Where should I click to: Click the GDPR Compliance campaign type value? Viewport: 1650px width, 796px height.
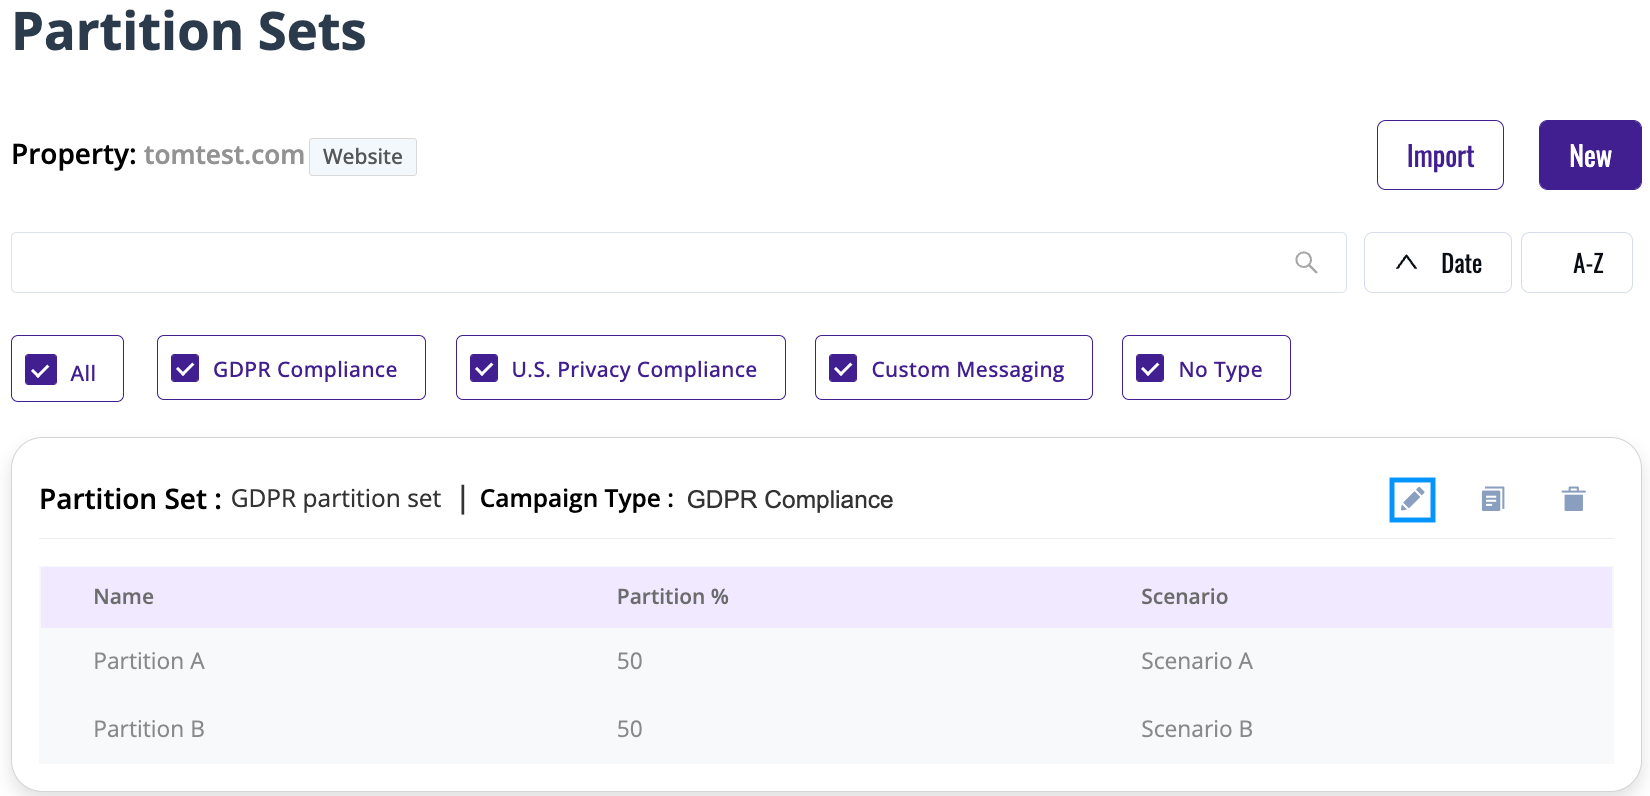pos(790,500)
